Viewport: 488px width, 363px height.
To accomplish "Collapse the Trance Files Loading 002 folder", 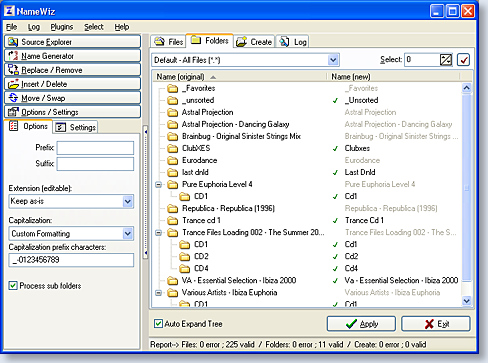I will click(x=159, y=232).
